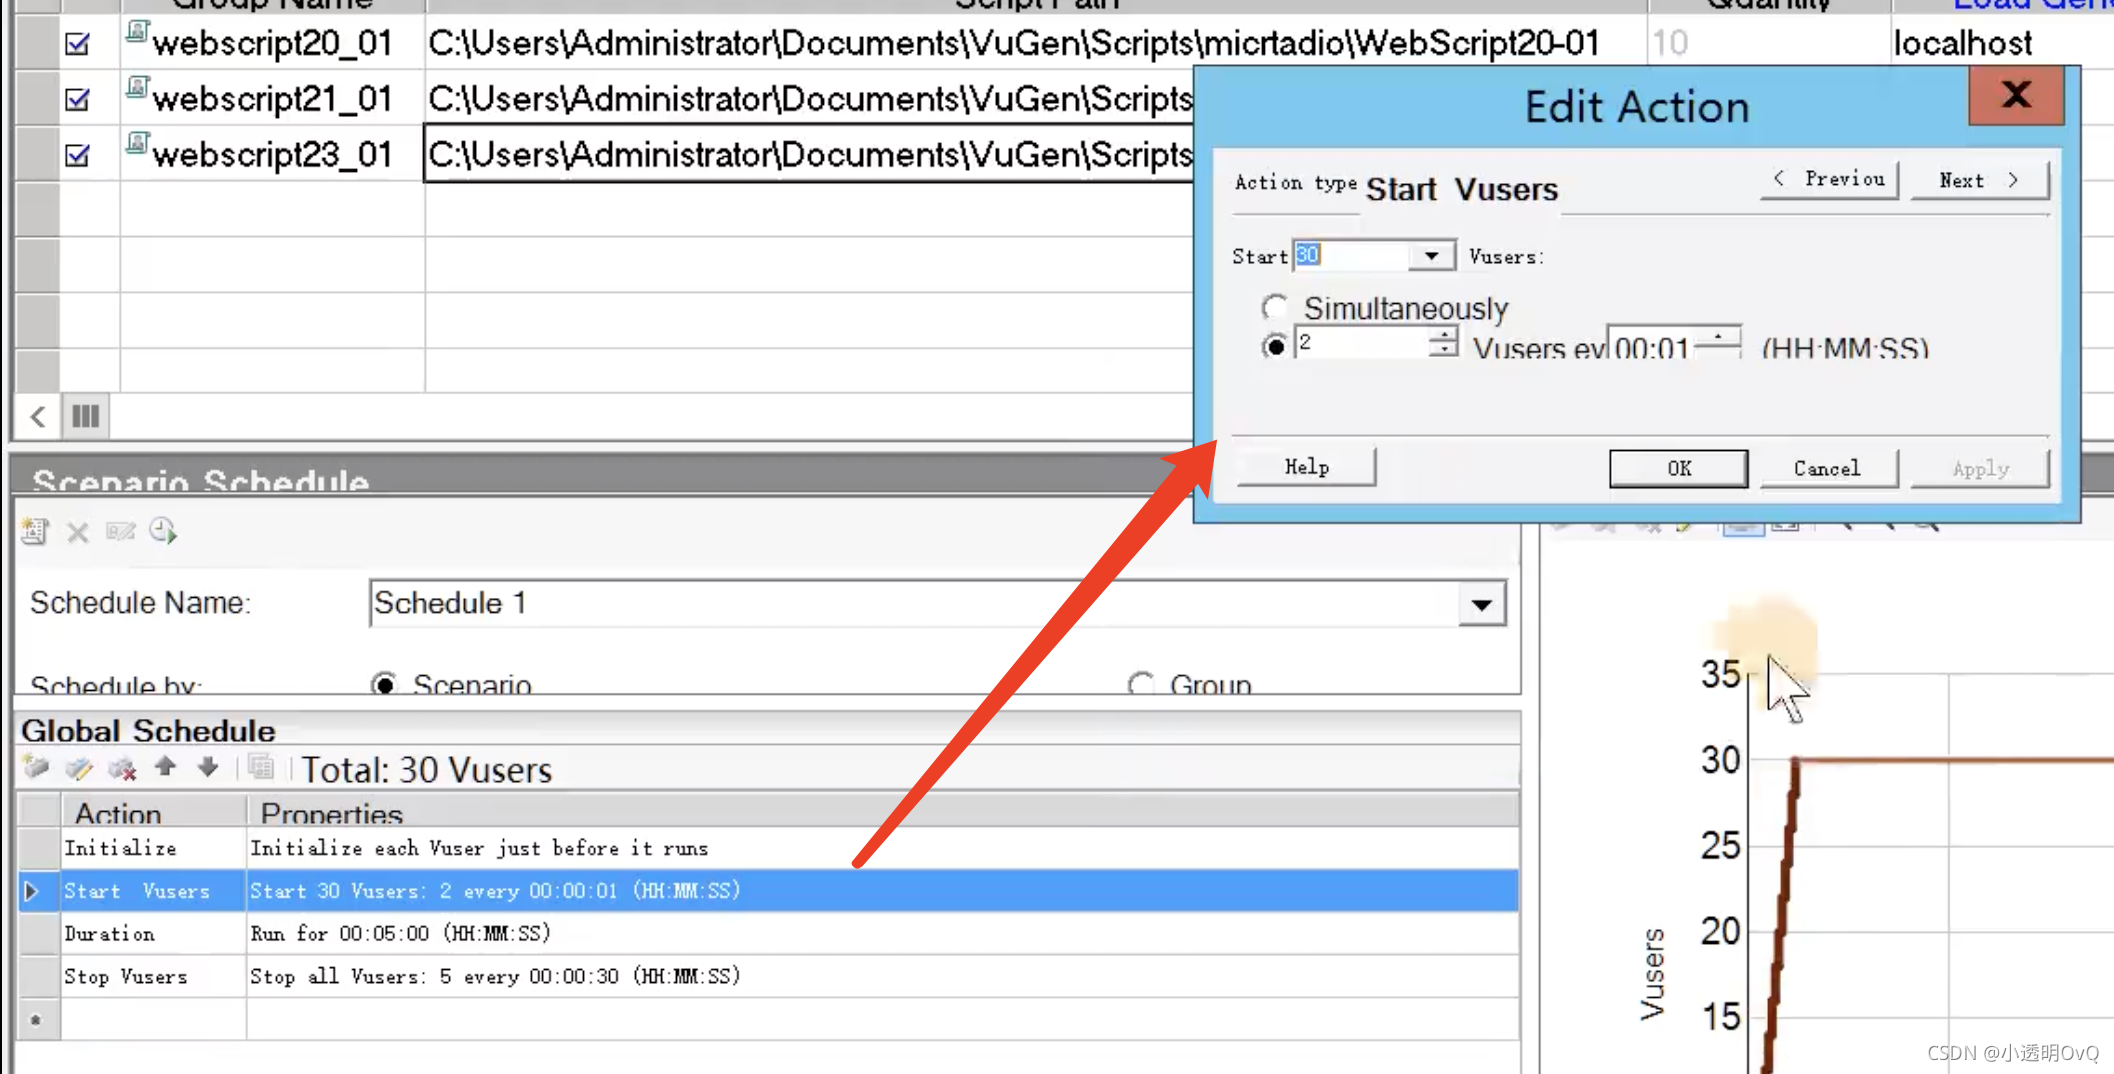This screenshot has width=2114, height=1074.
Task: Click the script icon of webscript21_01
Action: point(137,90)
